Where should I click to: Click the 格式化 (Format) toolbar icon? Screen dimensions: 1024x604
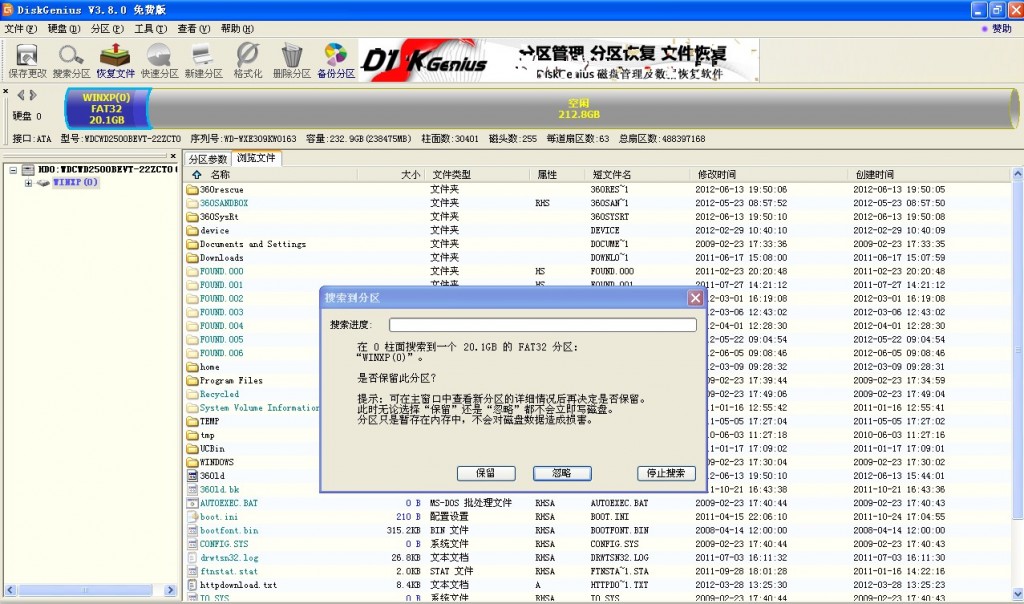(246, 62)
